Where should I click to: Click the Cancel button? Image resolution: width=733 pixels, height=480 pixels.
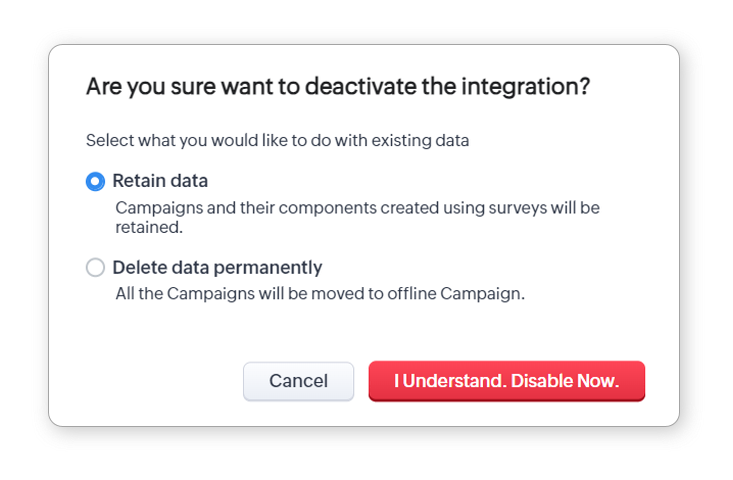coord(298,381)
